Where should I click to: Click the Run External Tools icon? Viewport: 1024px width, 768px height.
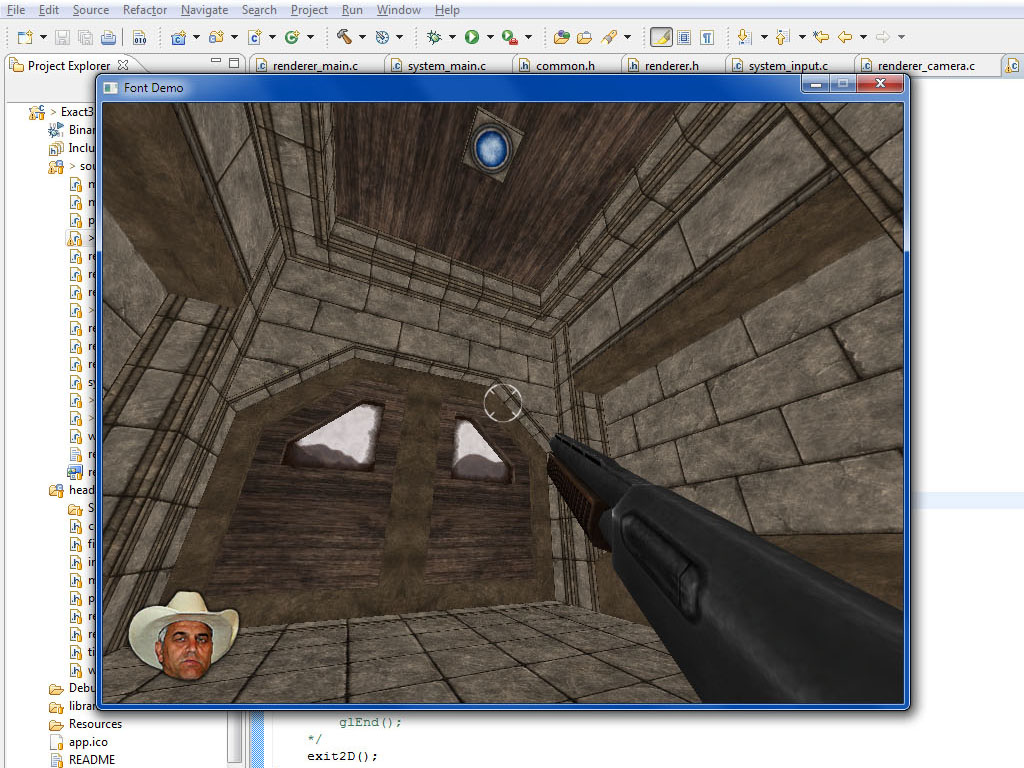tap(509, 37)
